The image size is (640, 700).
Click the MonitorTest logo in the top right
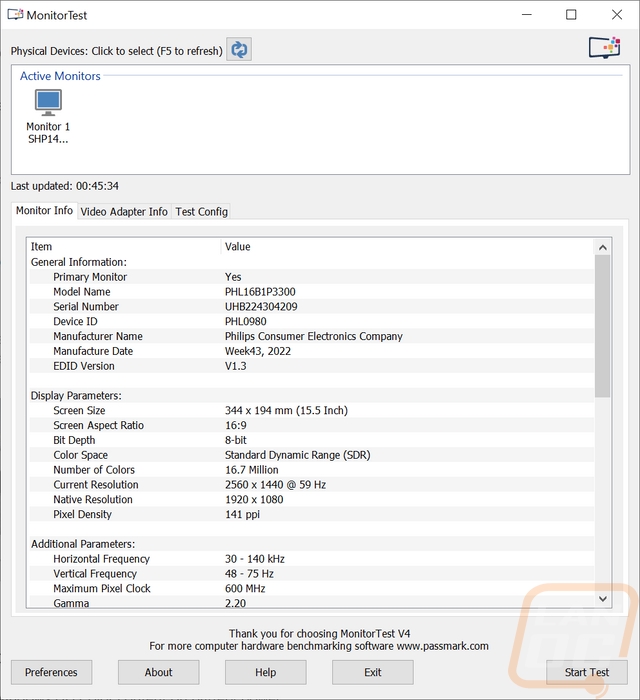605,48
